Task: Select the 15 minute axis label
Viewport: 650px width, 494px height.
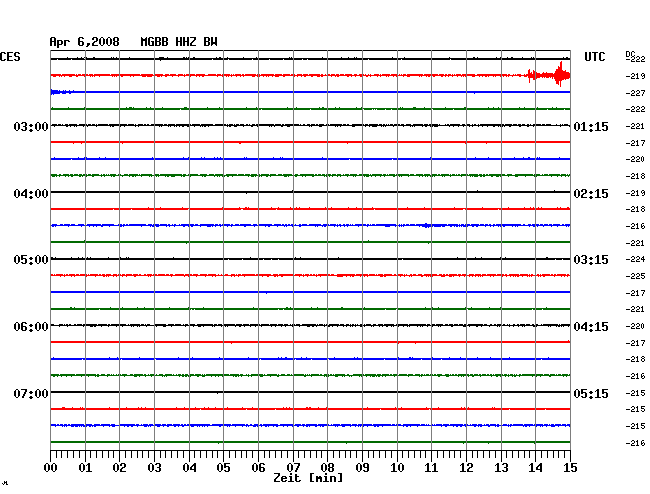Action: pos(570,467)
